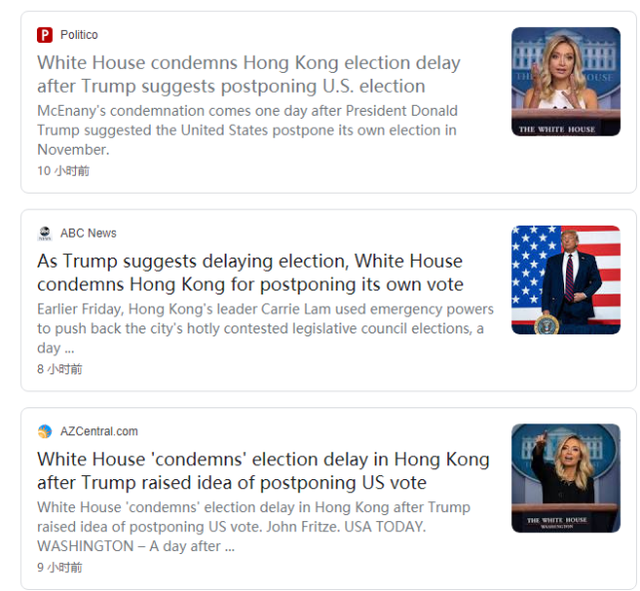Open headline 'White House condemns Hong Kong election delay'
The width and height of the screenshot is (640, 591).
tap(249, 74)
